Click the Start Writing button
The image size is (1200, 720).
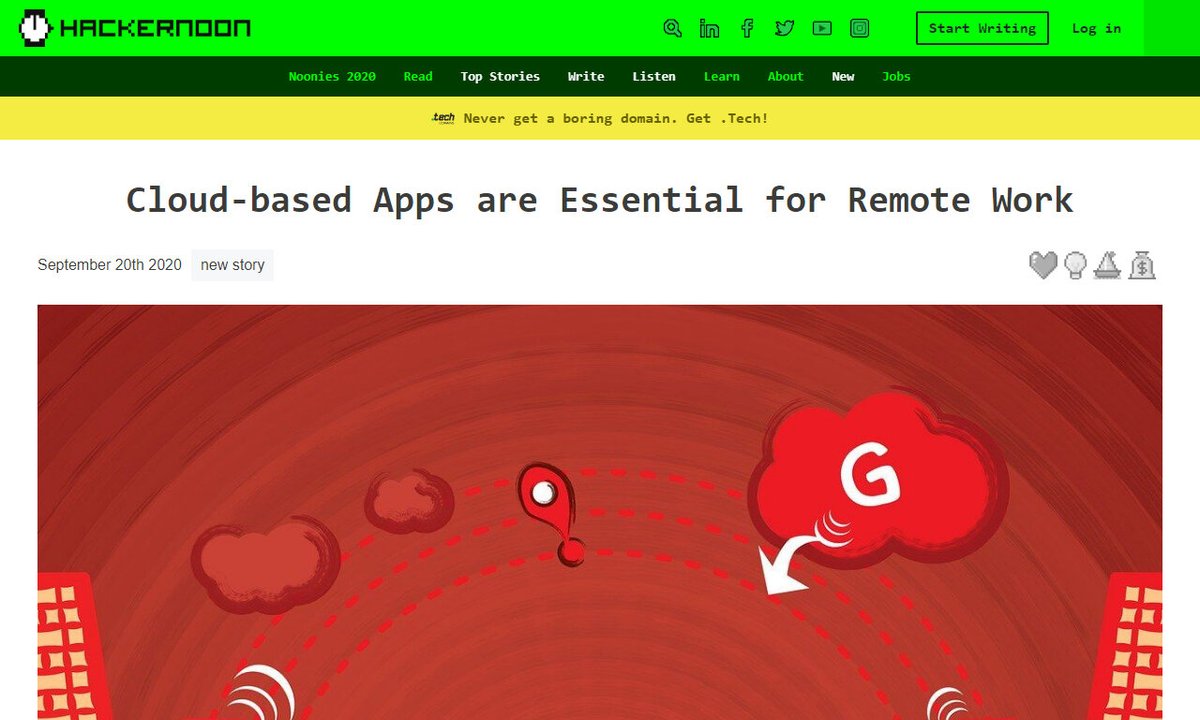(x=981, y=28)
